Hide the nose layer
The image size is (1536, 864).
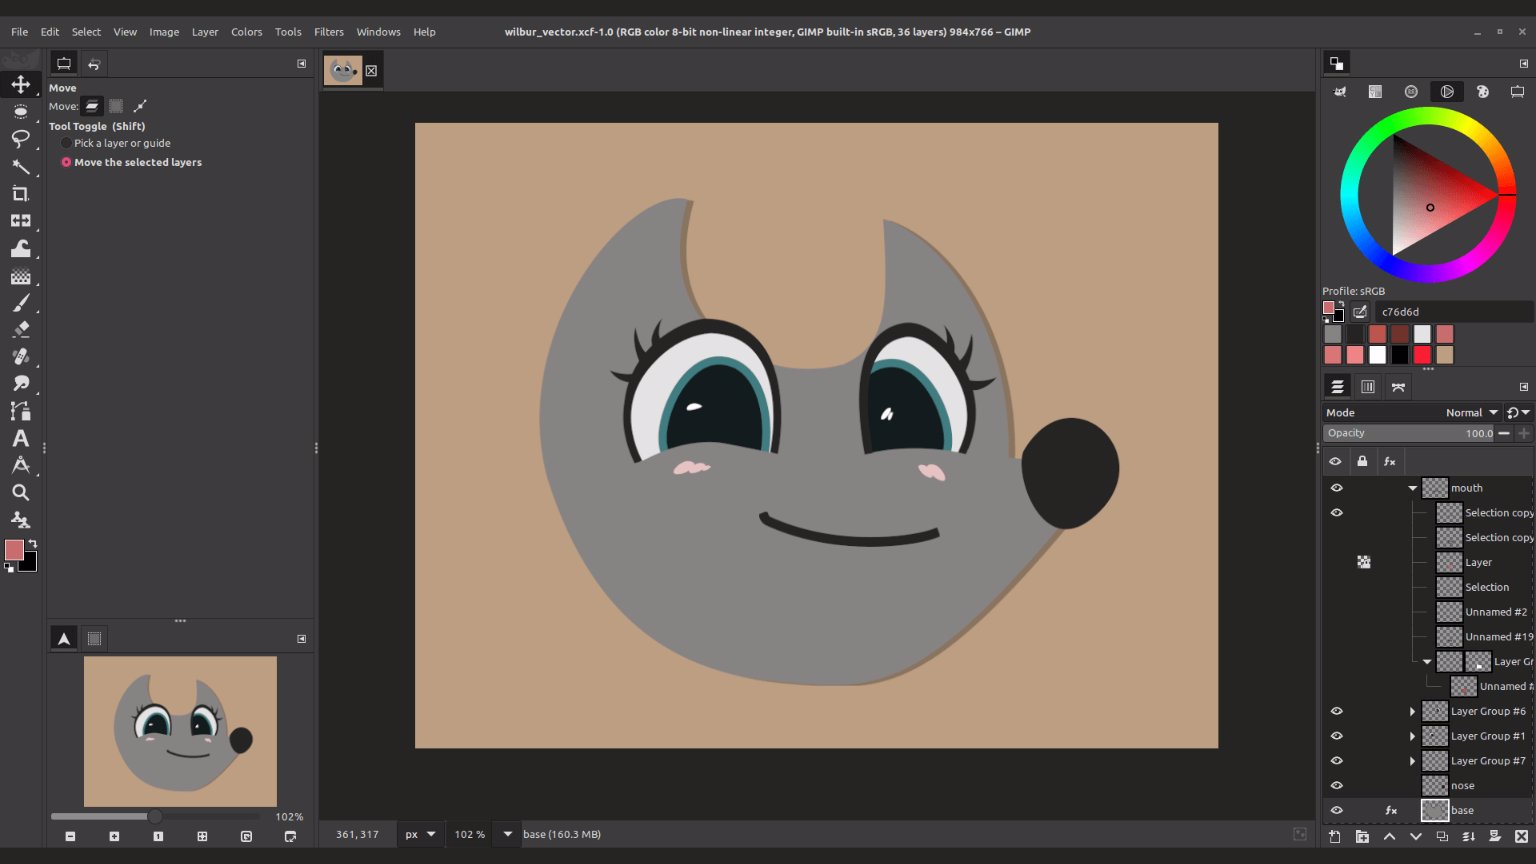pyautogui.click(x=1336, y=786)
